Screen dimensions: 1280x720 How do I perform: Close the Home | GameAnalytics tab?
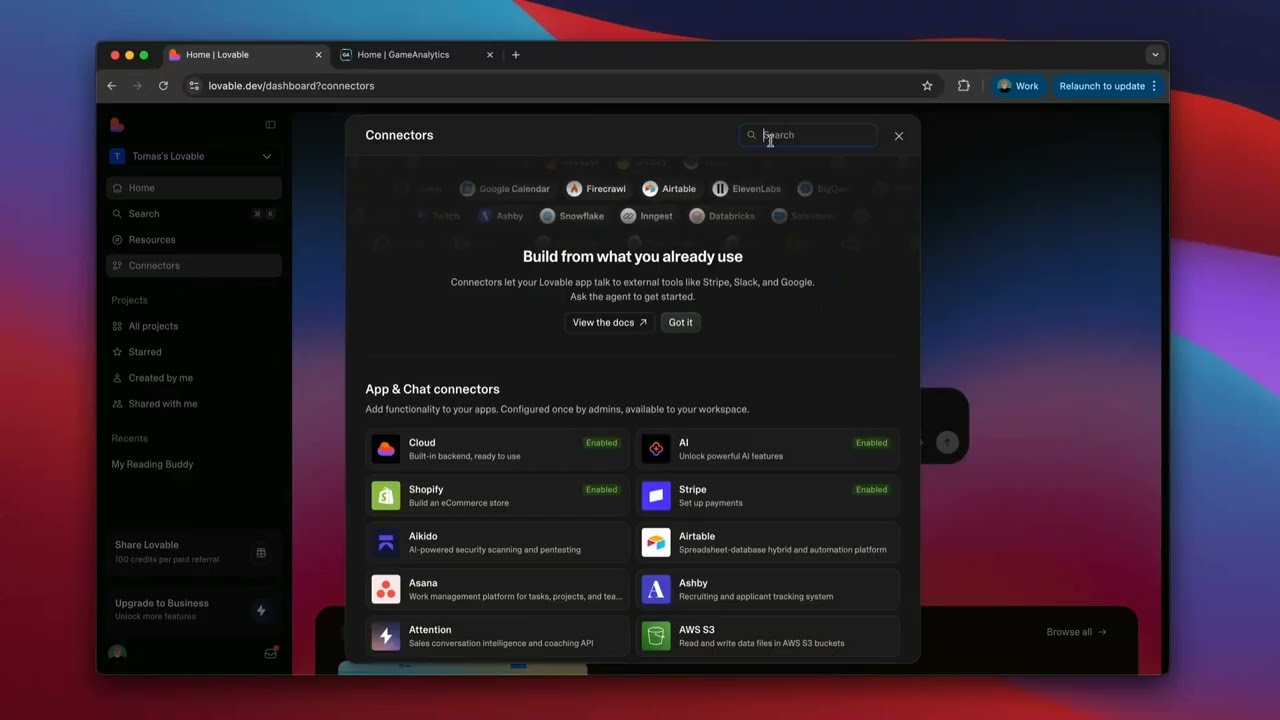[490, 55]
